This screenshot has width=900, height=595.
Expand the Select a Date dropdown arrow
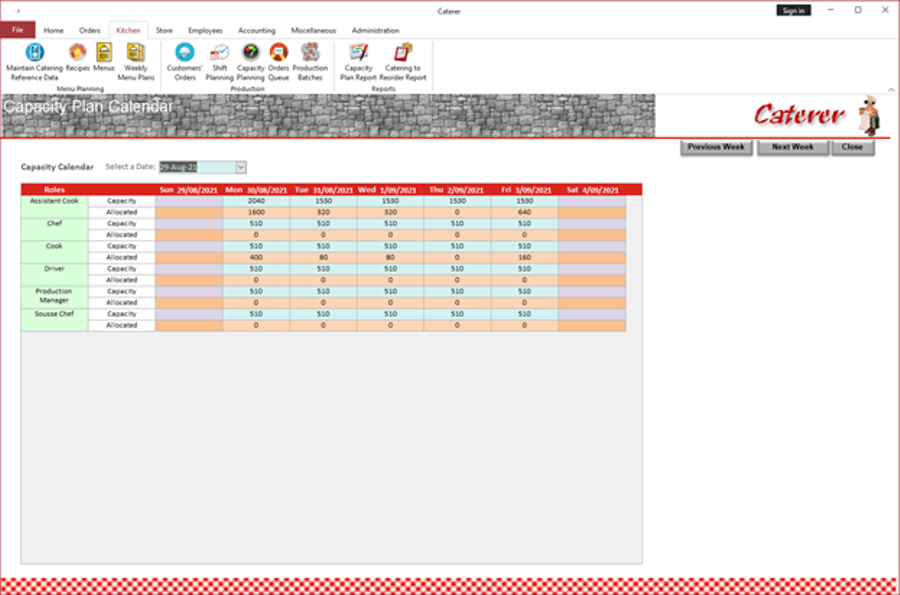(241, 167)
